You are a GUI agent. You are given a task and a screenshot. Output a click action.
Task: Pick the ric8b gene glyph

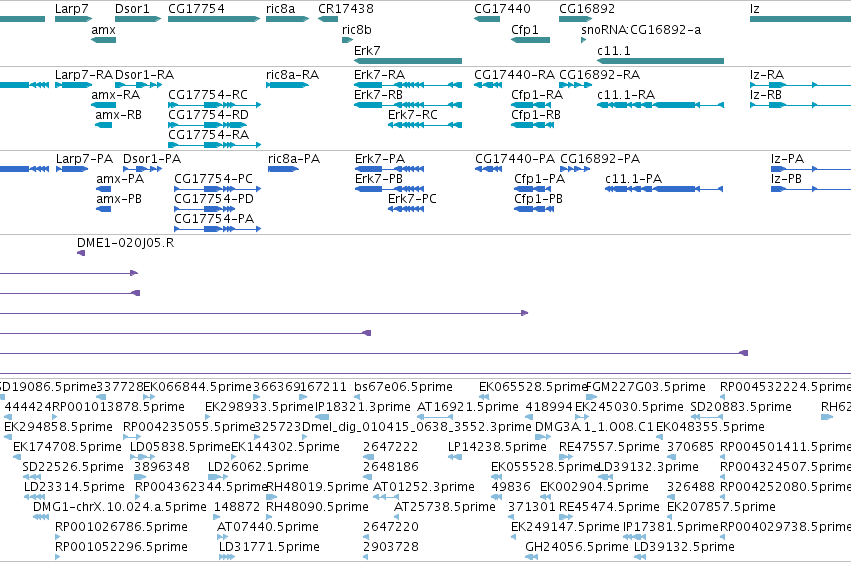[347, 40]
